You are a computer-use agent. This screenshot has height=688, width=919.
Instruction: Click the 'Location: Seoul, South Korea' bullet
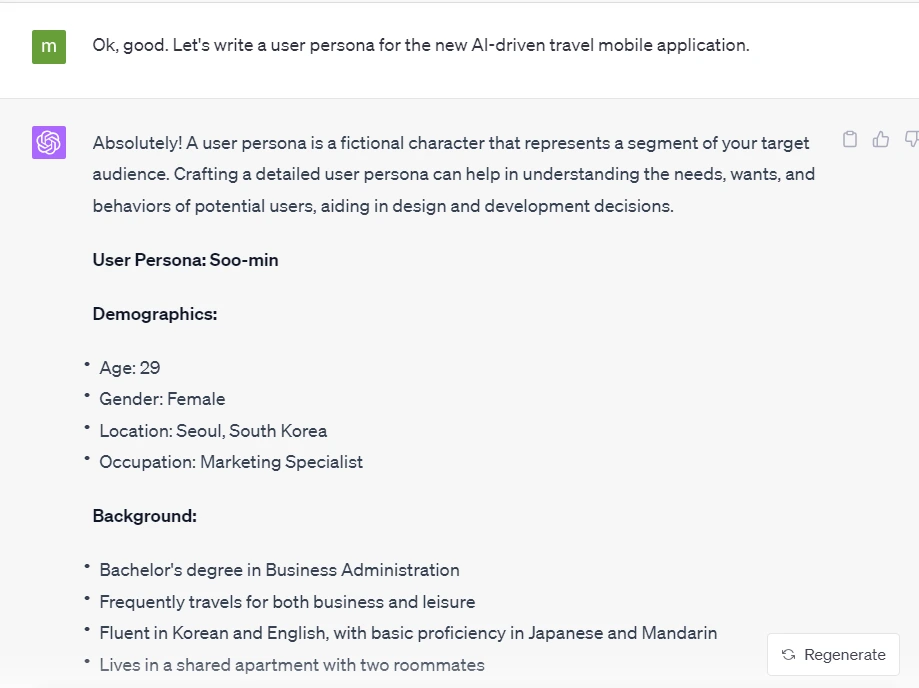coord(213,431)
